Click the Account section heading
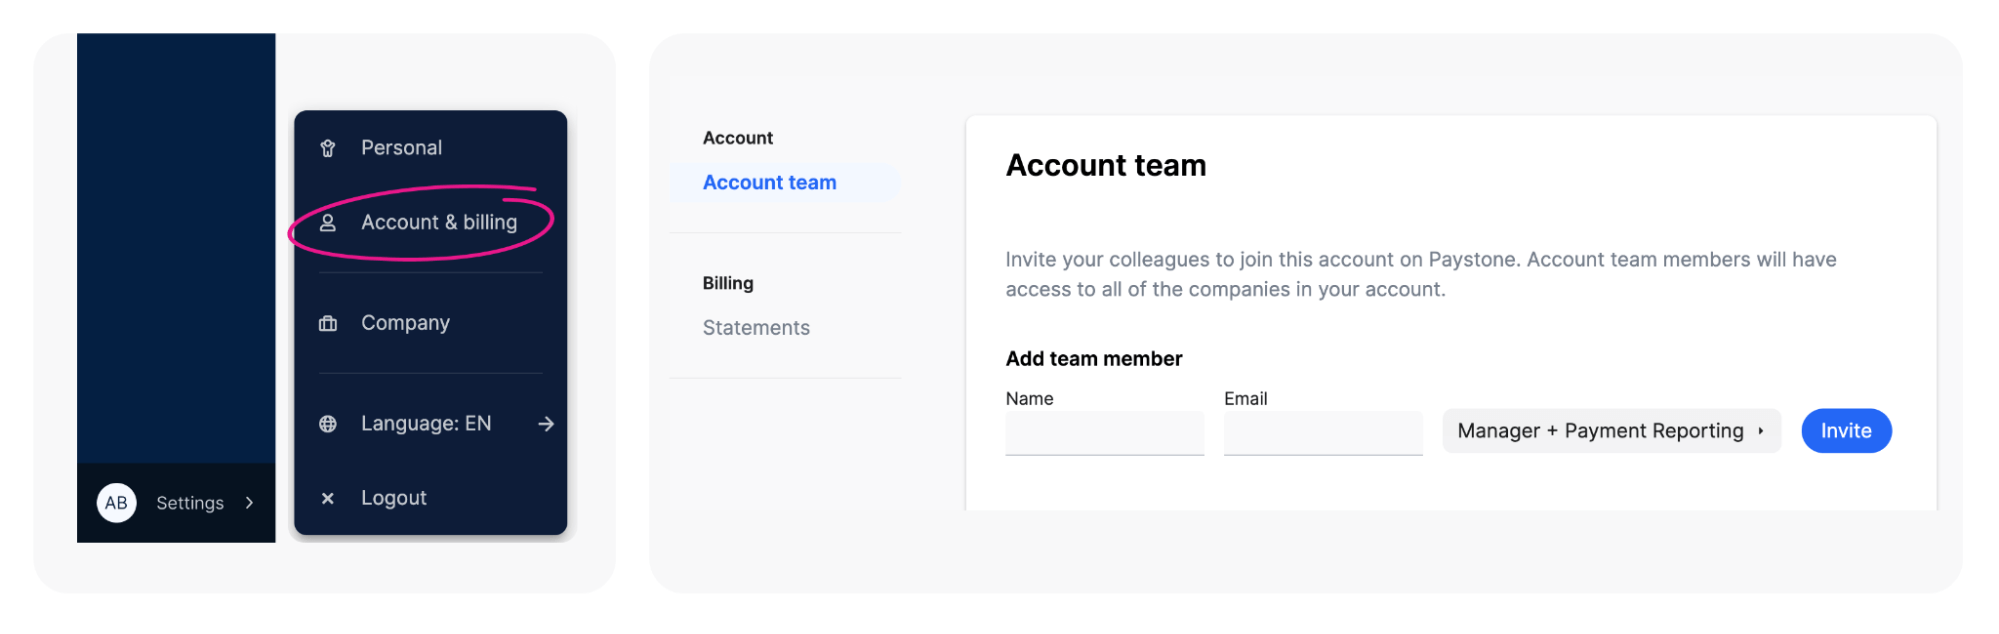This screenshot has height=634, width=1999. tap(737, 137)
